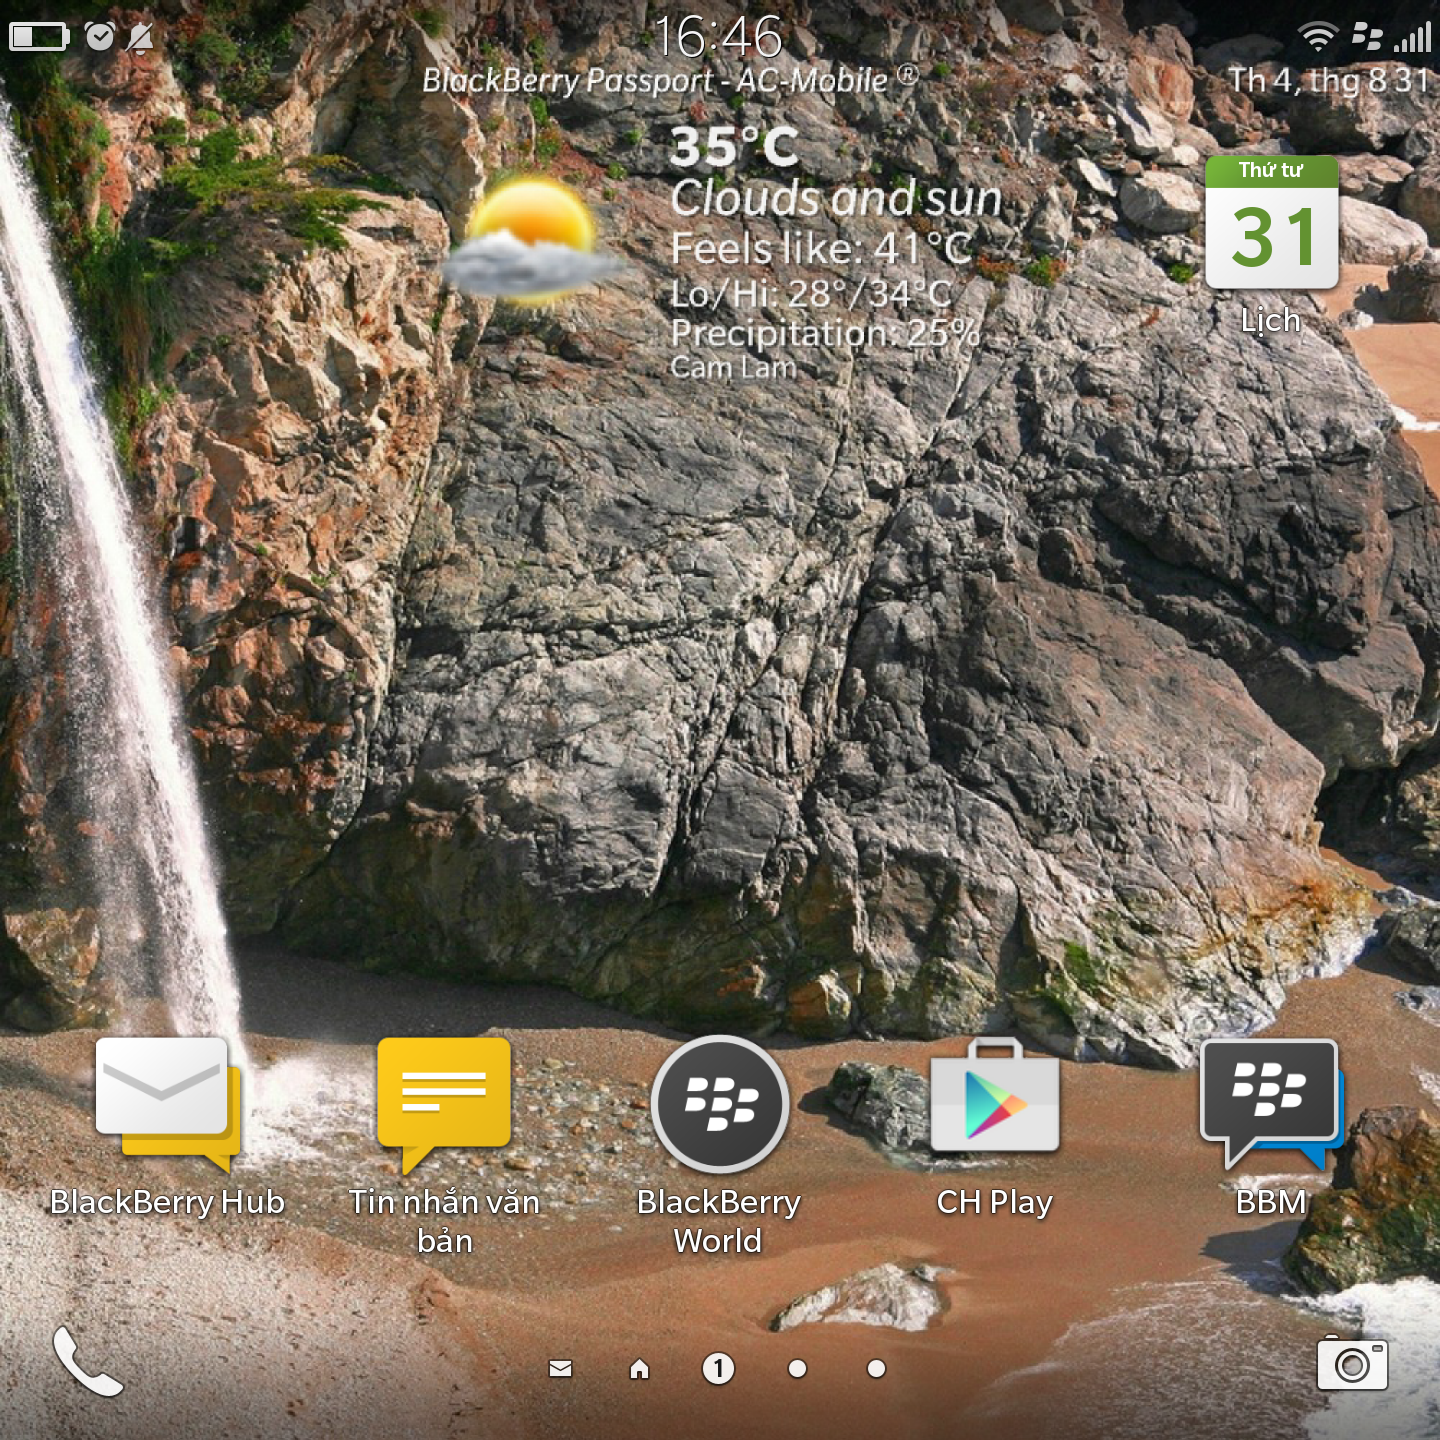
Task: Tap the alarm clock status icon
Action: (x=100, y=37)
